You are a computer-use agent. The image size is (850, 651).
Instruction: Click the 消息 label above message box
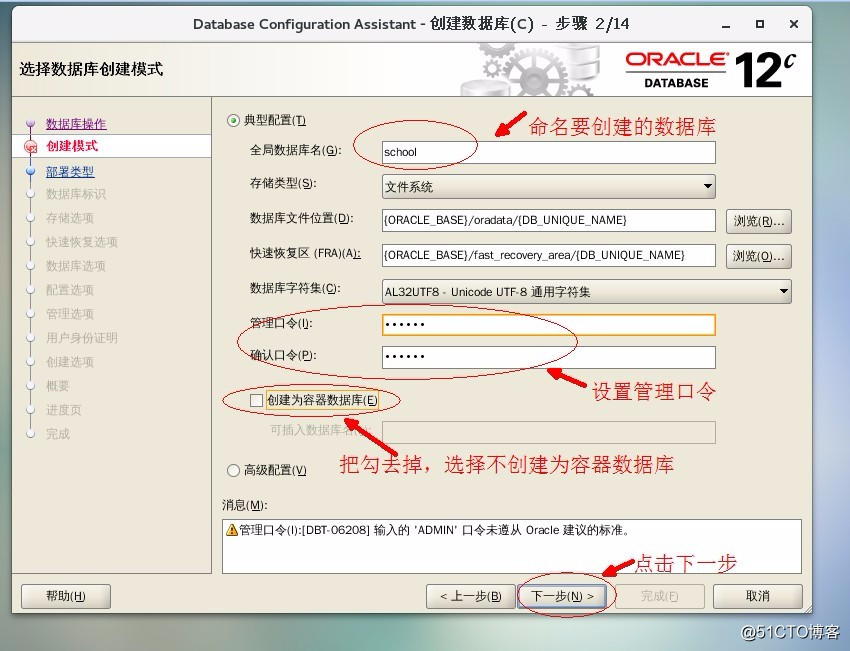(x=244, y=505)
